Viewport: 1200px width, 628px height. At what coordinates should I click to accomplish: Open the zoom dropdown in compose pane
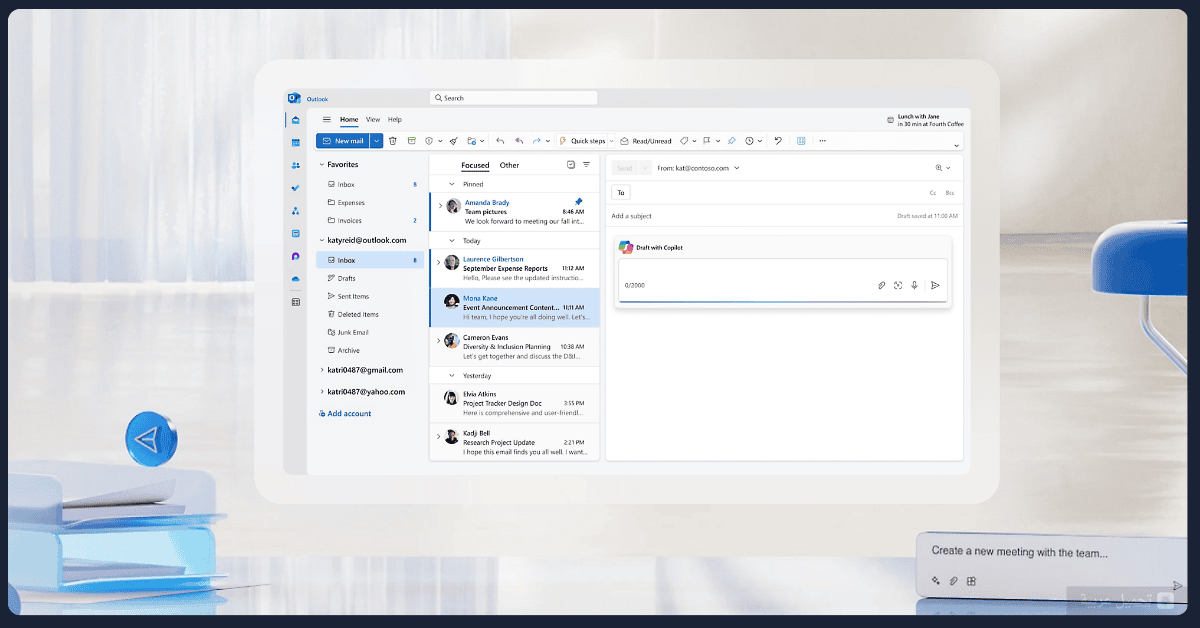coord(948,168)
